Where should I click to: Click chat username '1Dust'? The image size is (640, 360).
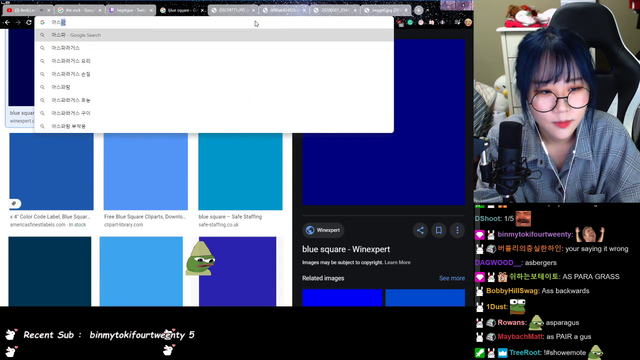497,307
